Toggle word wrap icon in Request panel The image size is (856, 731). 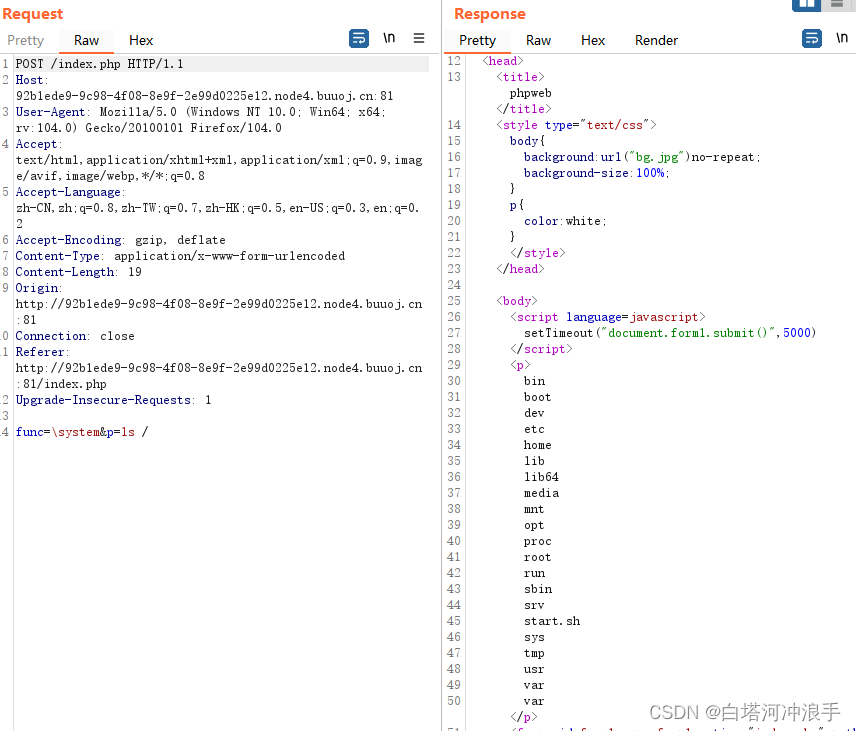pos(359,39)
